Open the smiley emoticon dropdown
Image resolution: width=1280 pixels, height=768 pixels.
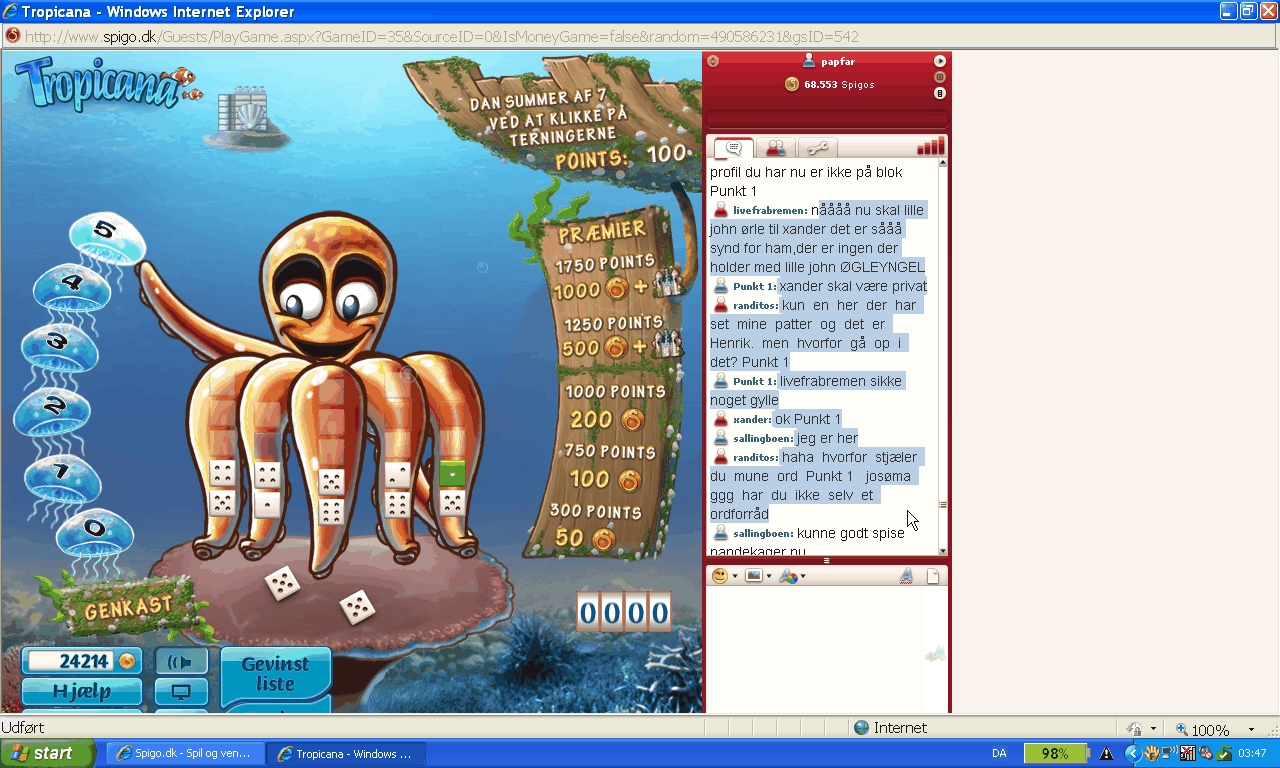(x=724, y=576)
